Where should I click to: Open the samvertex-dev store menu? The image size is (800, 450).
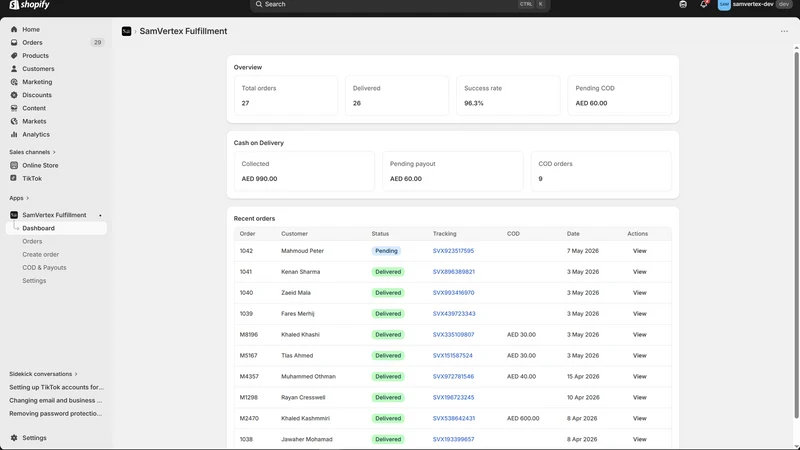pyautogui.click(x=755, y=4)
